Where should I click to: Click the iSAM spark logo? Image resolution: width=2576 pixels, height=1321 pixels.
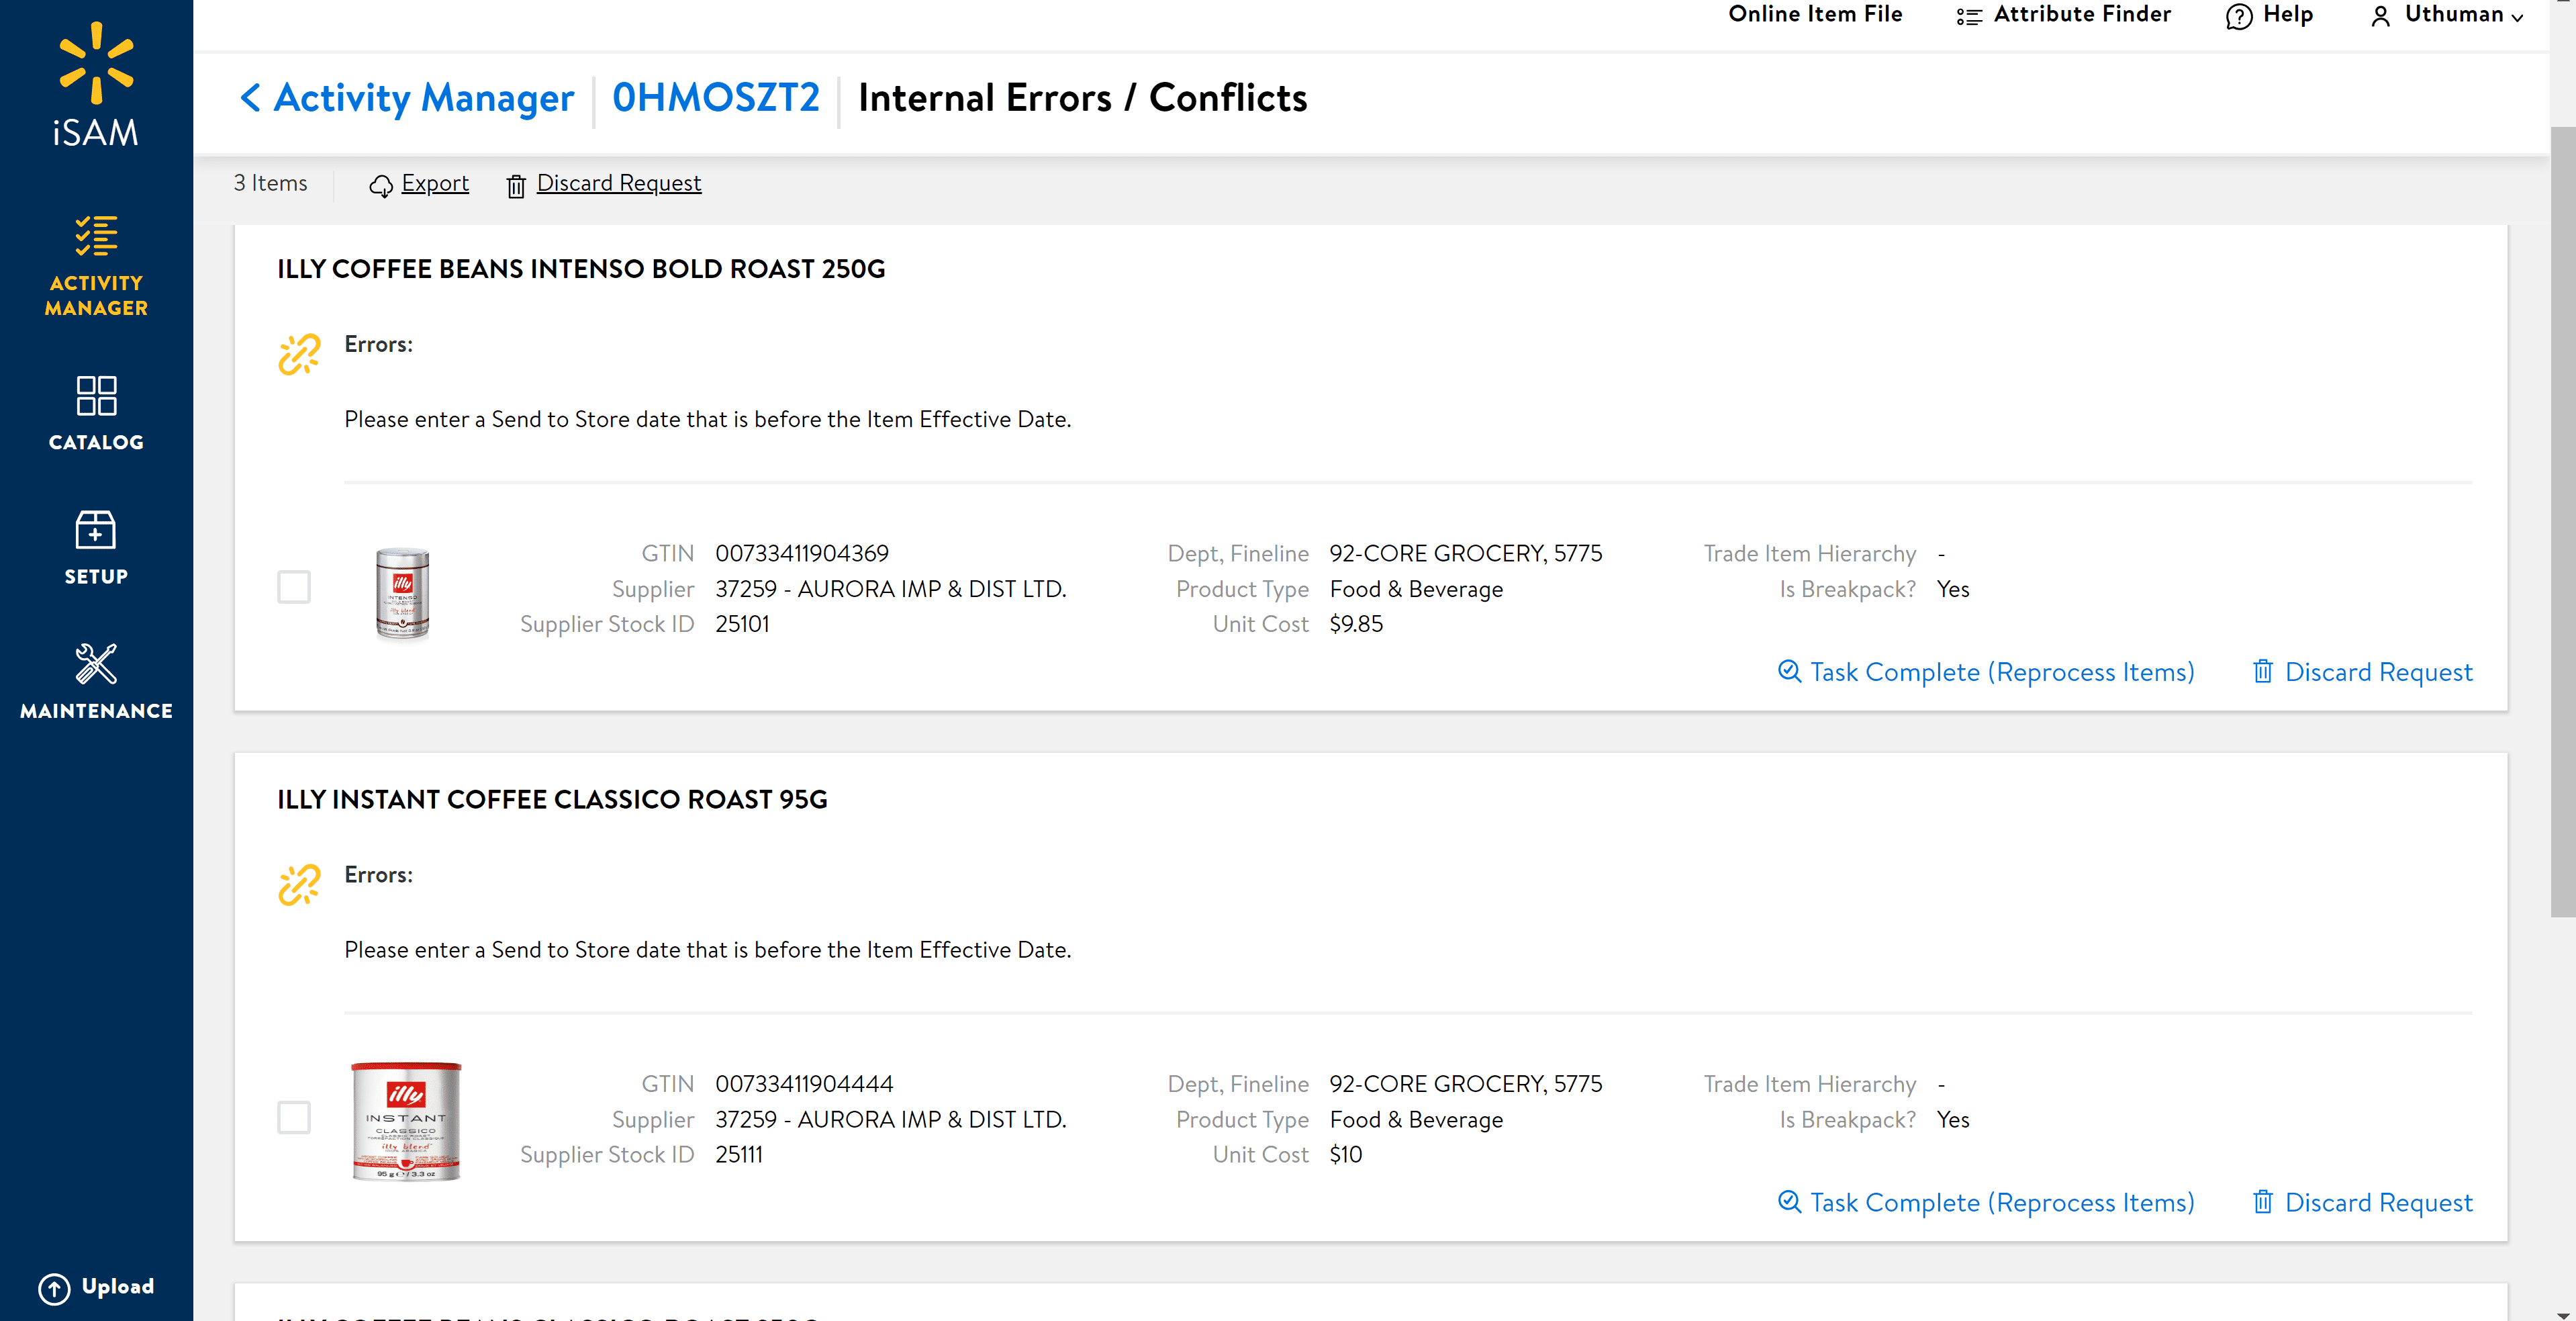[x=96, y=63]
